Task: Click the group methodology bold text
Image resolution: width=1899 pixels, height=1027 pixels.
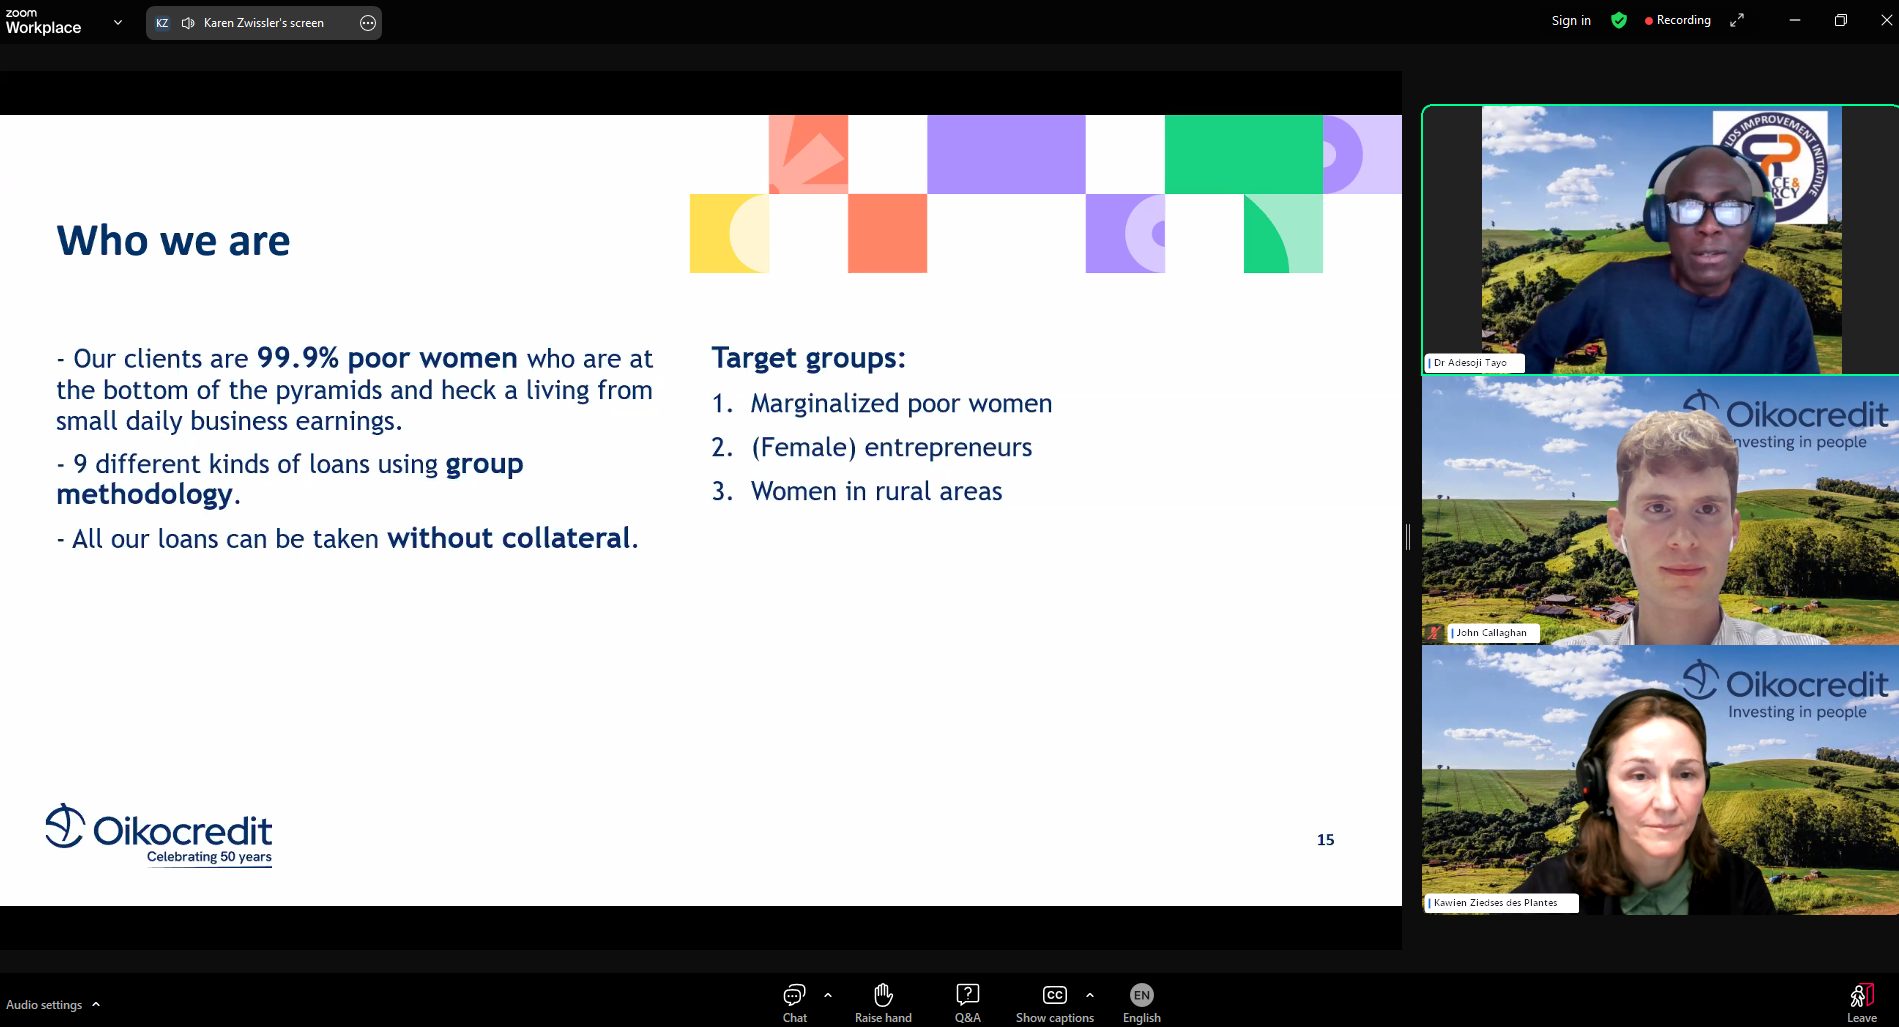Action: 290,479
